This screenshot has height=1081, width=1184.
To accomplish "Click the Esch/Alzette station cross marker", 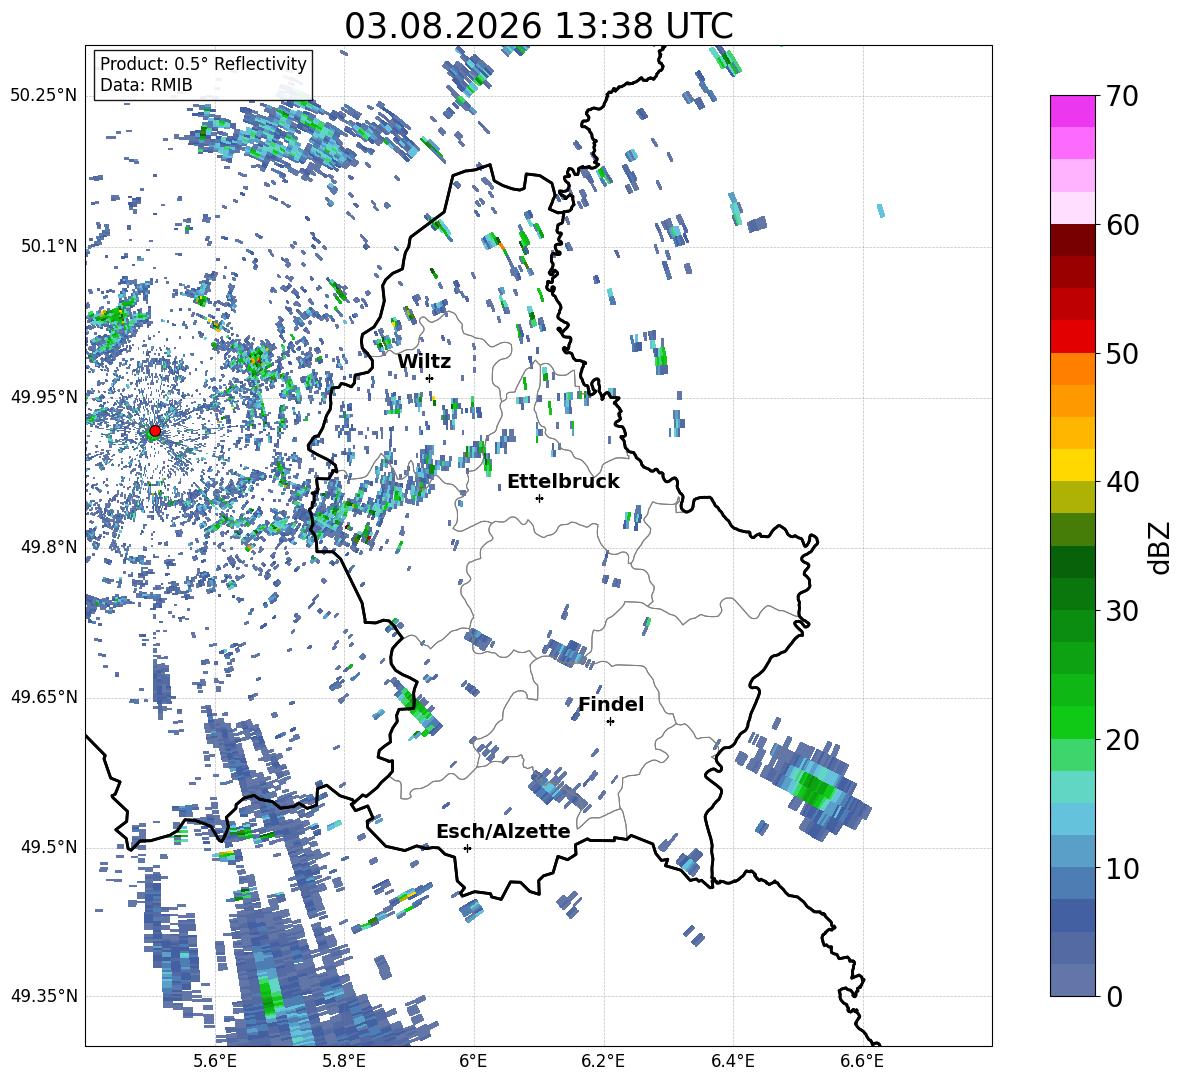I will (x=467, y=848).
